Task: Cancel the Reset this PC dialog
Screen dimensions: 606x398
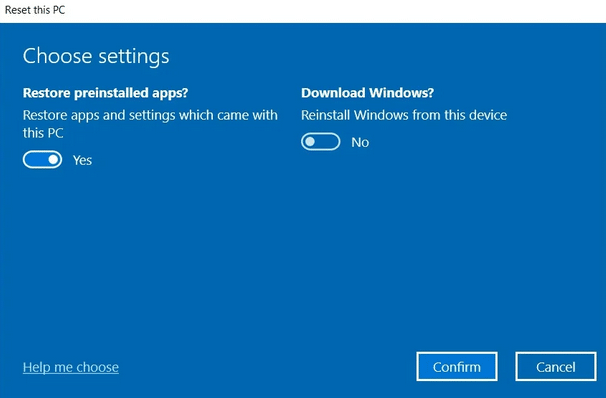Action: point(556,366)
